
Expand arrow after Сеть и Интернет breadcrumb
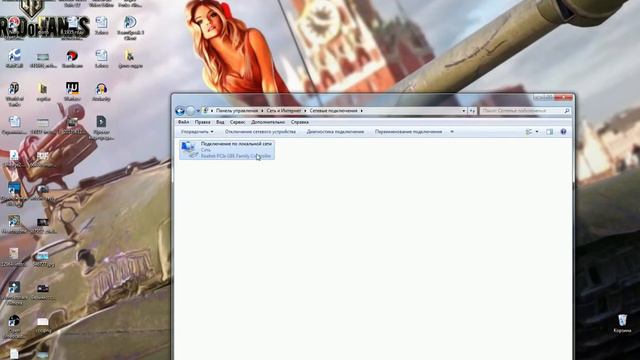tap(305, 111)
